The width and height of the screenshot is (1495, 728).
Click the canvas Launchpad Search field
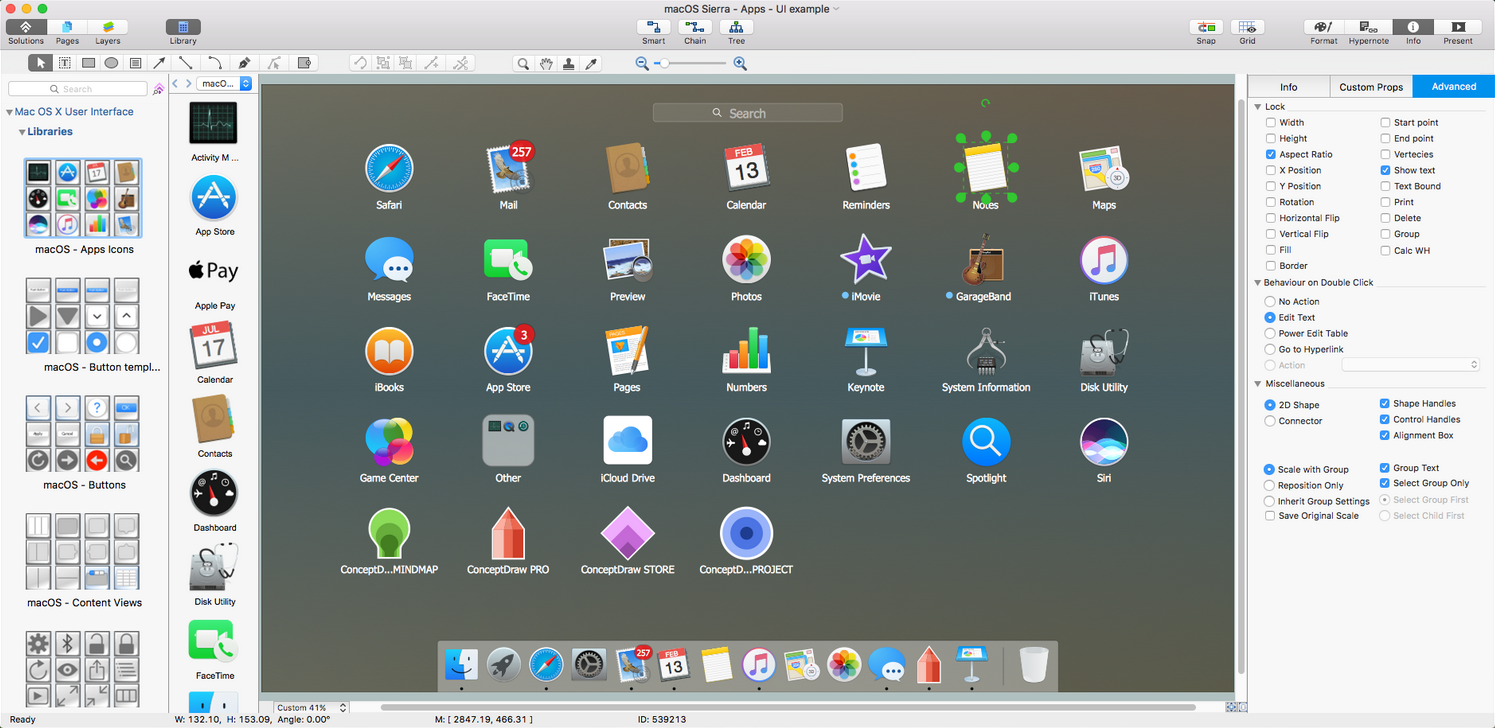click(x=747, y=113)
